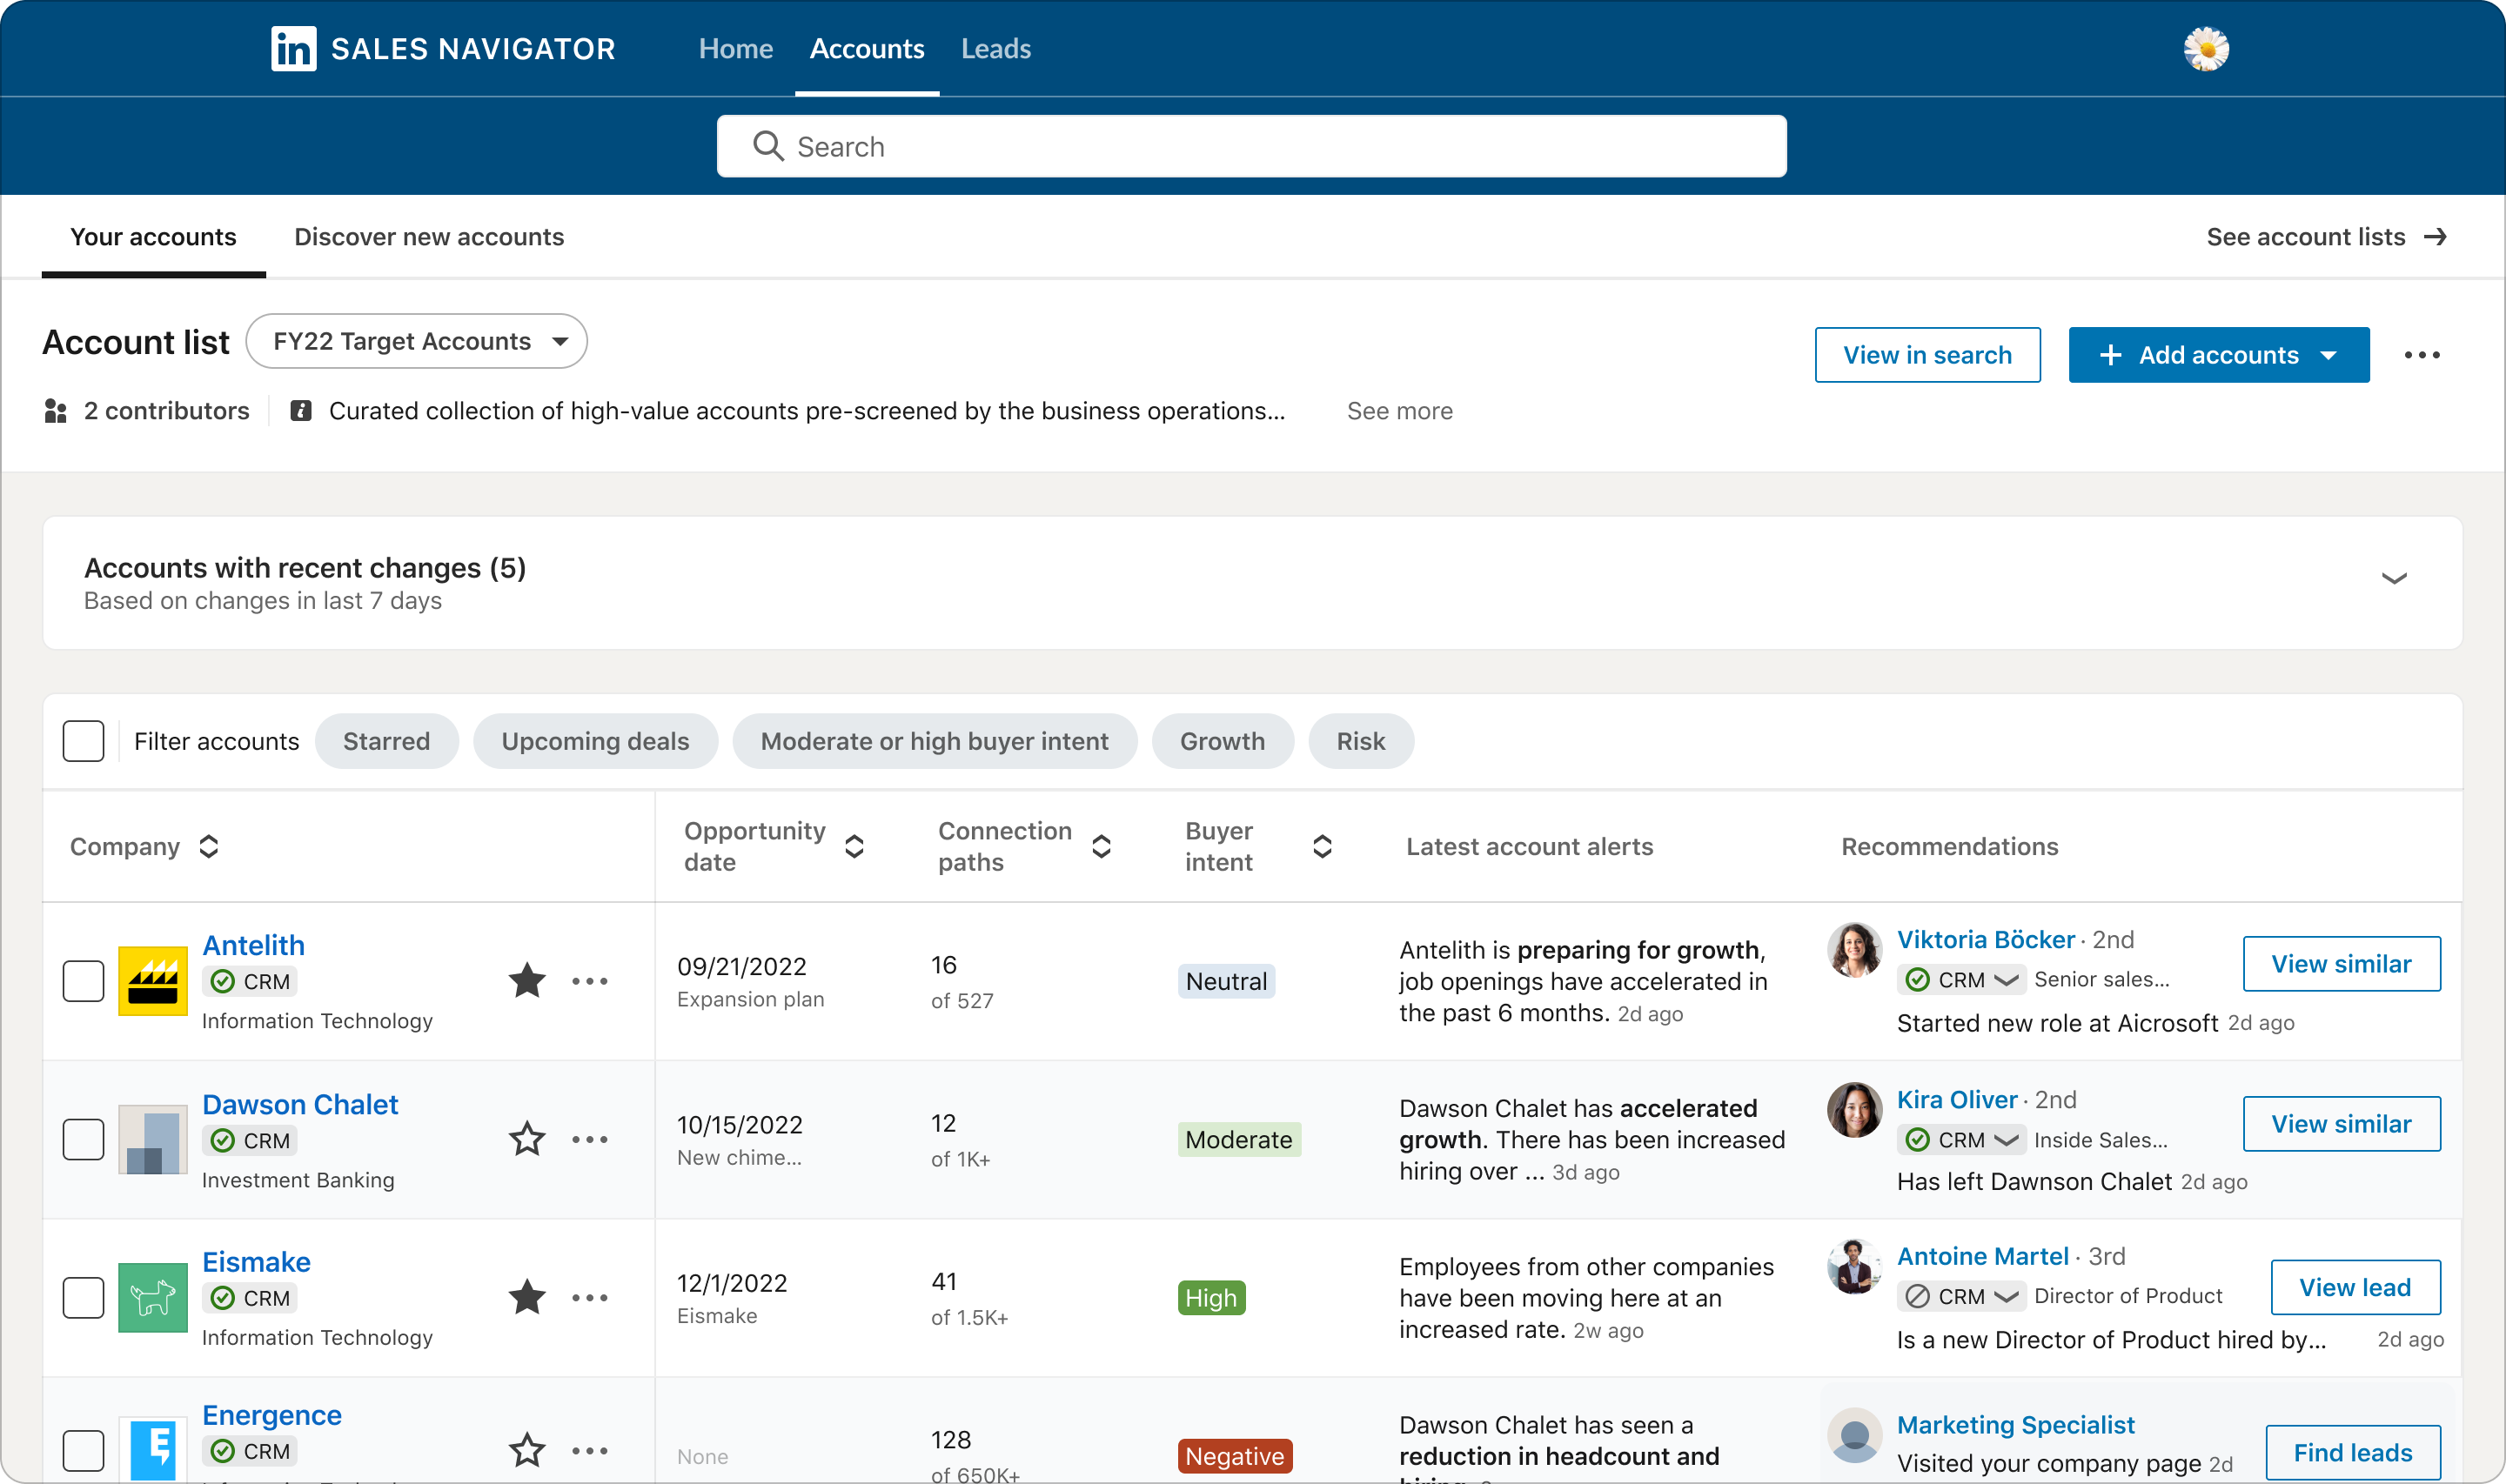The image size is (2506, 1484).
Task: Expand CRM dropdown for Antoine Martel
Action: click(2006, 1296)
